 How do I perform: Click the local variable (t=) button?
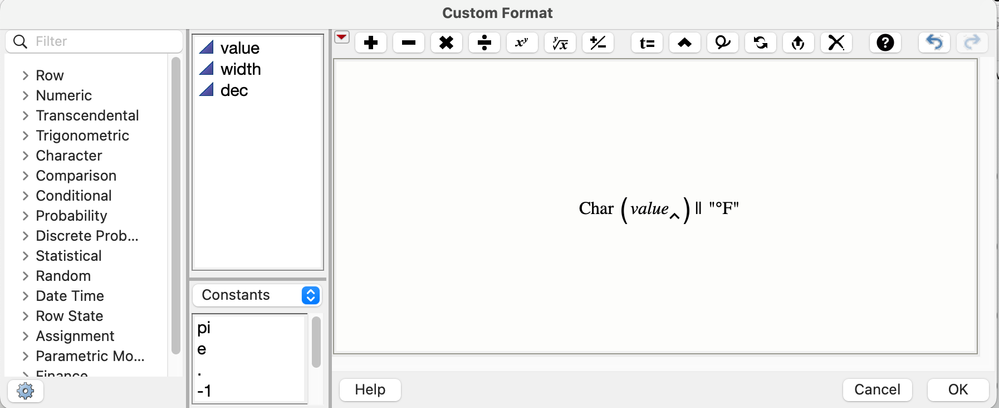647,43
